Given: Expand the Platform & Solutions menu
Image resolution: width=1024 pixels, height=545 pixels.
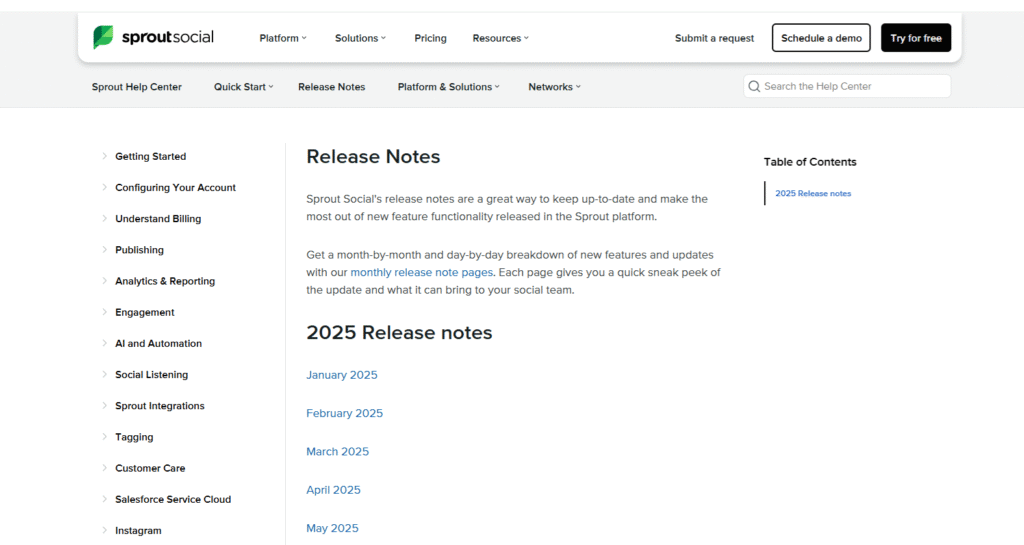Looking at the screenshot, I should 449,87.
